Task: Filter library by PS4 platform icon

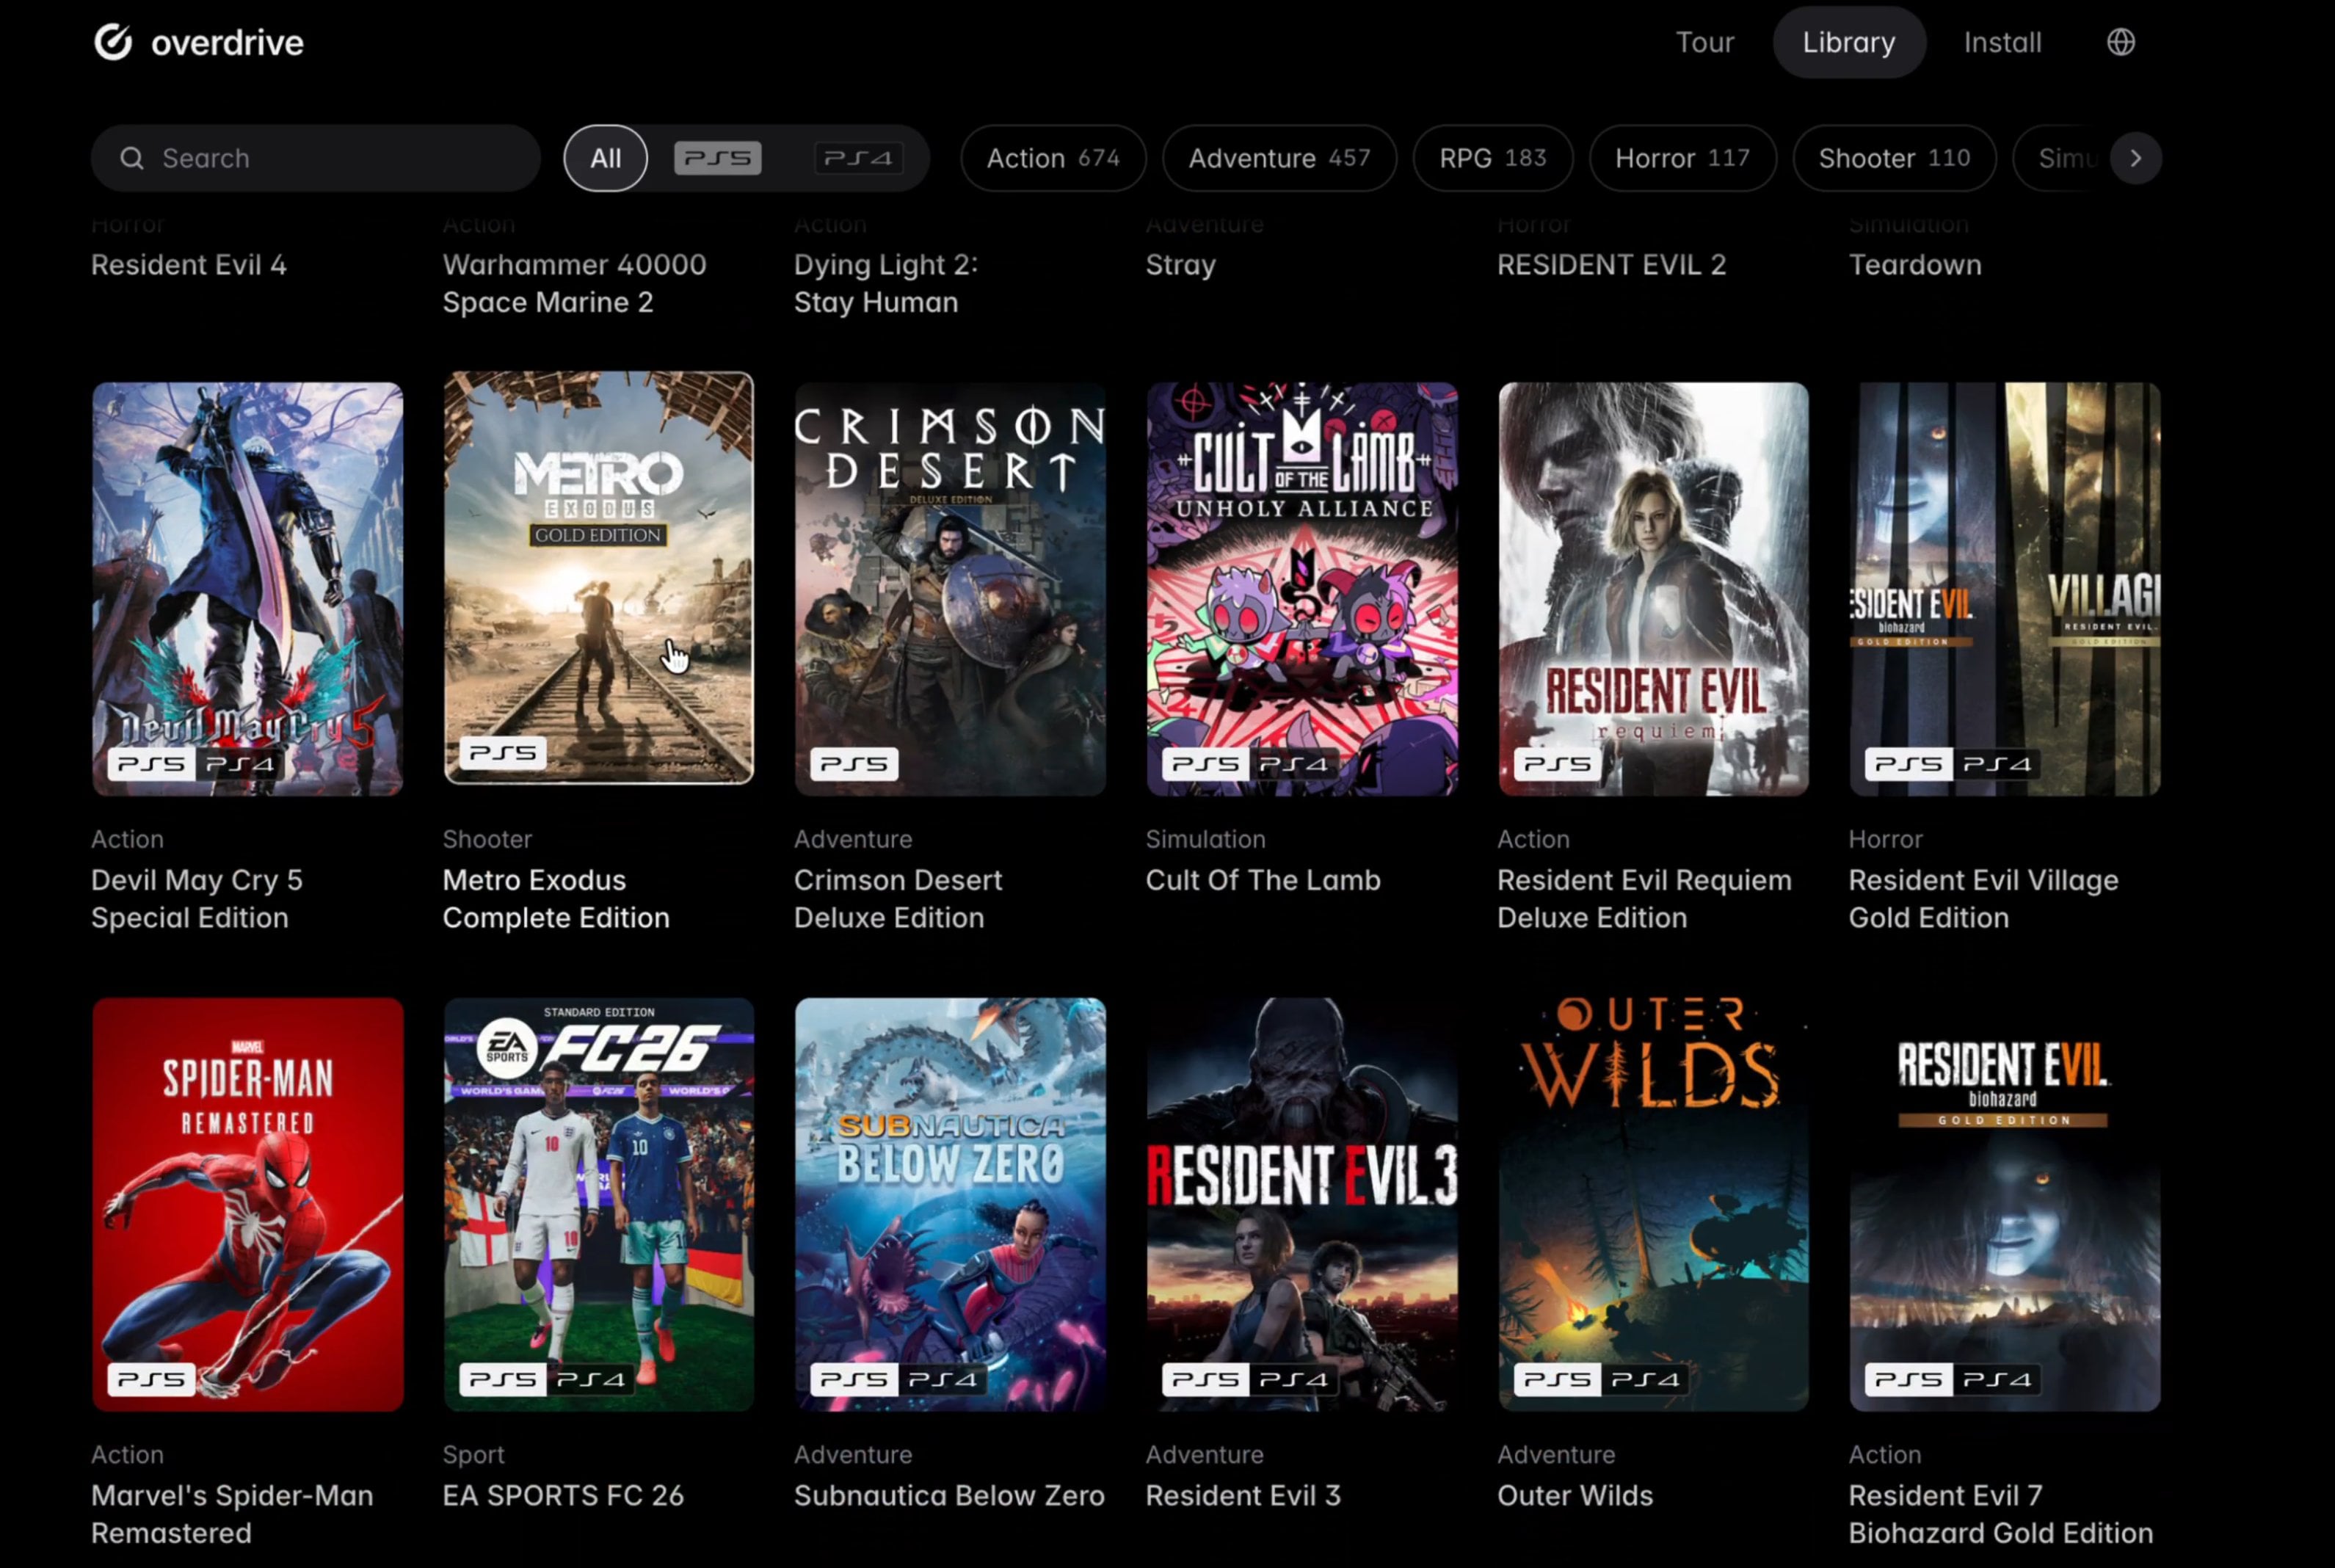Action: tap(858, 158)
